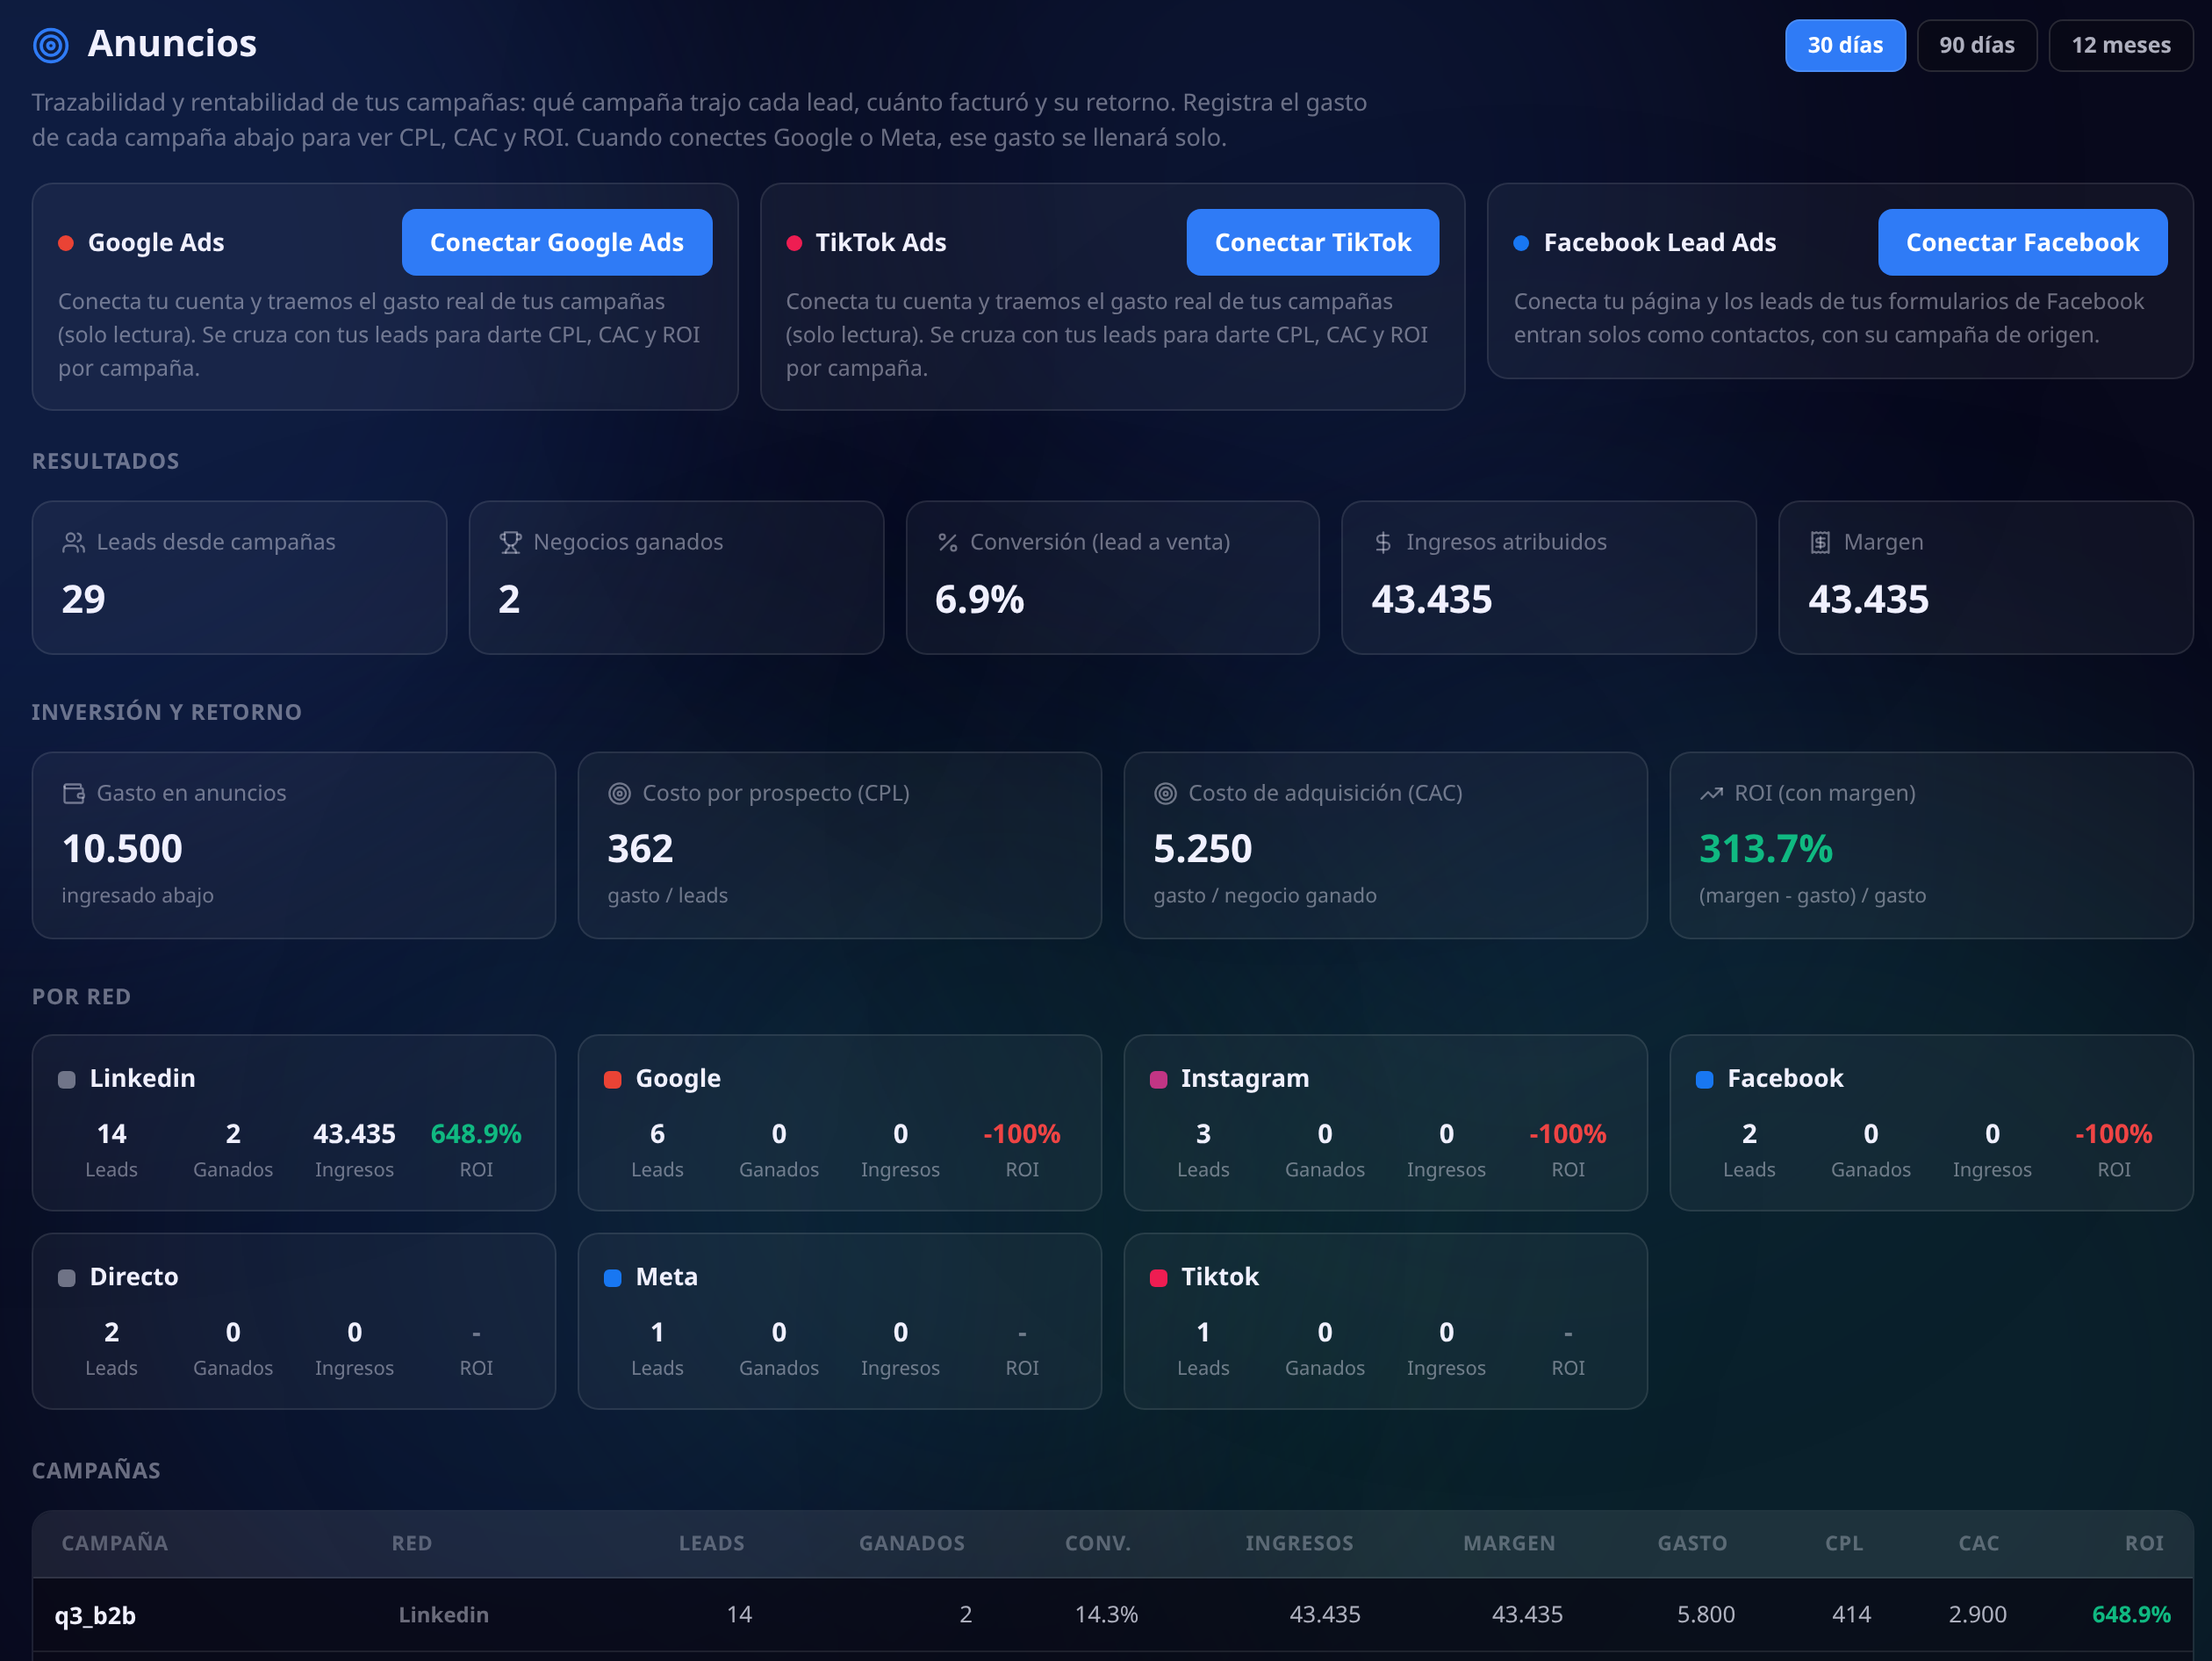Screen dimensions: 2212x1661
Task: Click the red square beside Tiktok network
Action: [x=1159, y=1278]
